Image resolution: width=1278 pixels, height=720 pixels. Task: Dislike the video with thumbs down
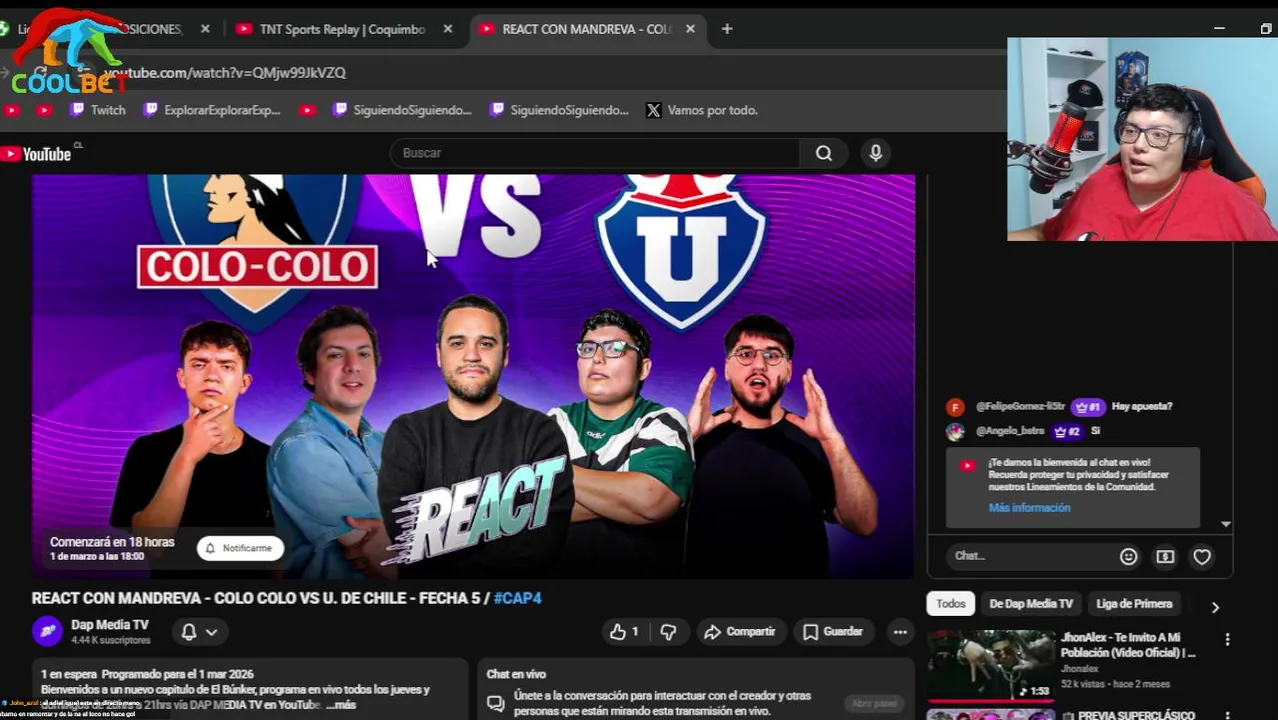pos(668,632)
